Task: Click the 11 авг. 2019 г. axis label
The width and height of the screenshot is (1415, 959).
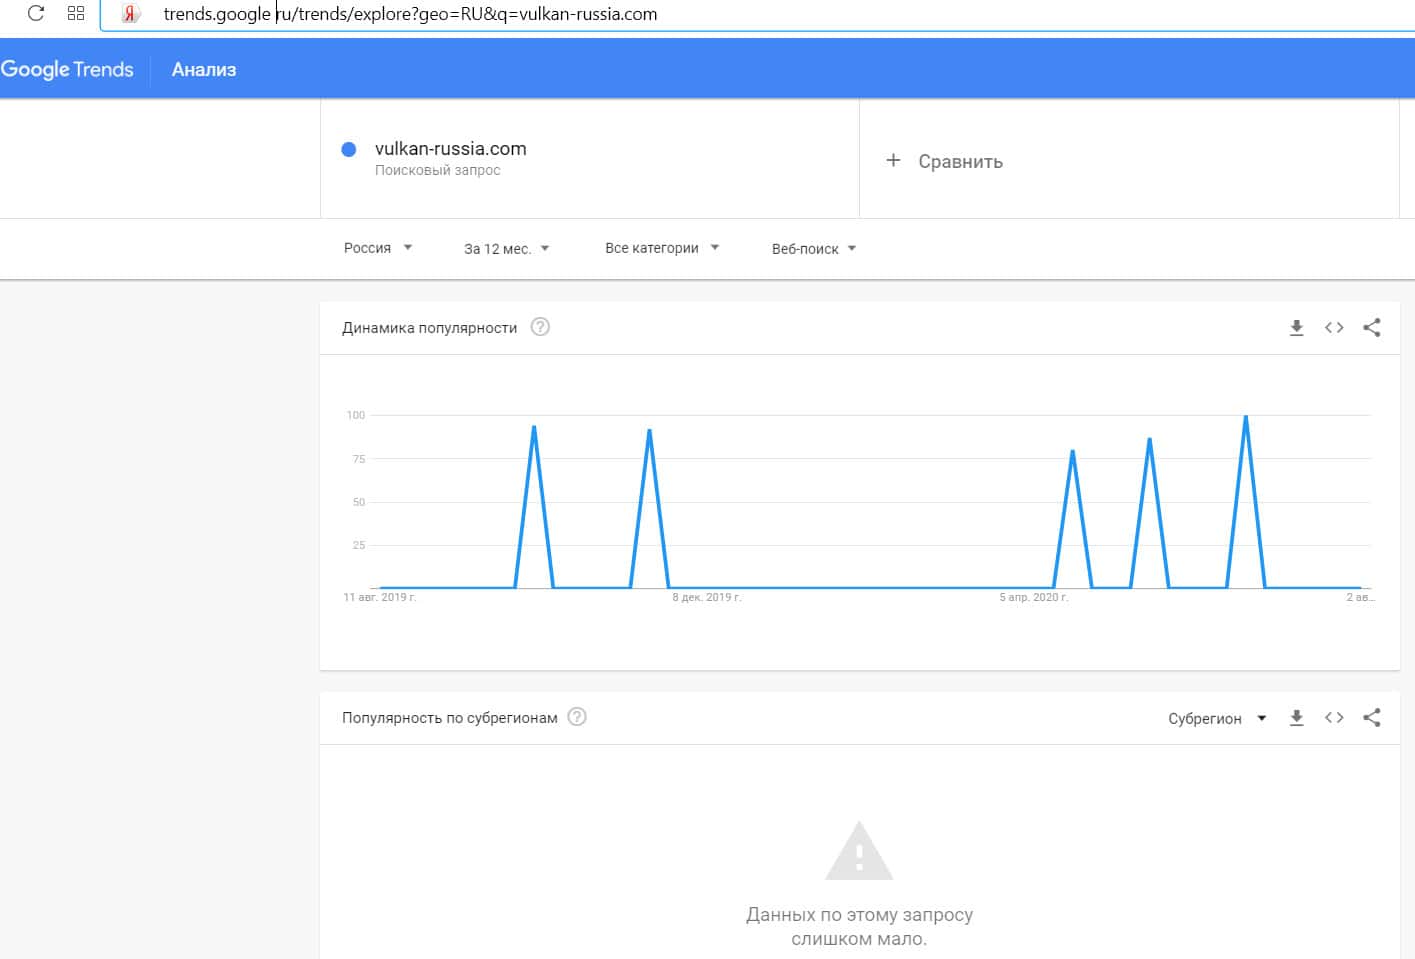Action: tap(379, 597)
